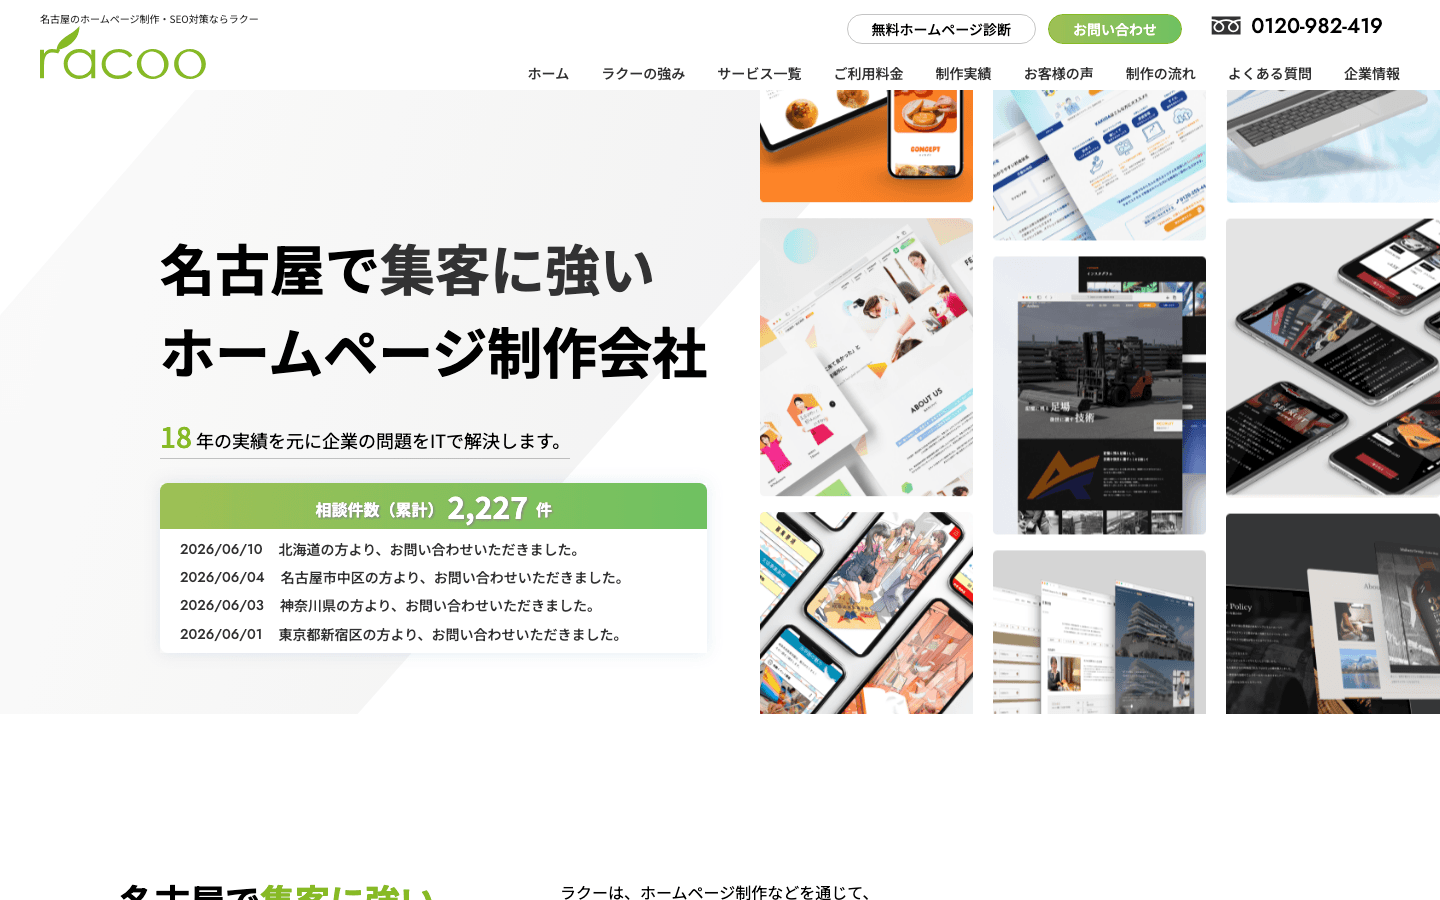This screenshot has height=900, width=1440.
Task: Open the ABOUT US white website thumbnail
Action: [x=866, y=357]
